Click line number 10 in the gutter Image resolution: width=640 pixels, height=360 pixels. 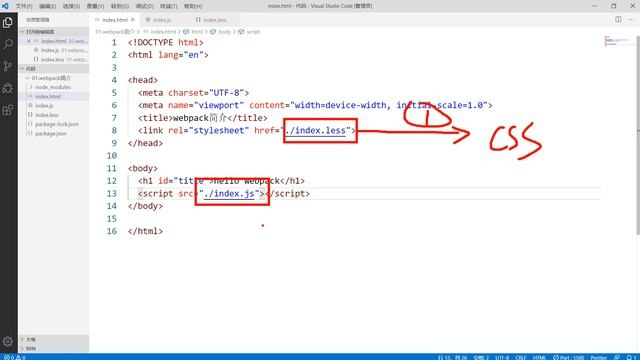[111, 156]
